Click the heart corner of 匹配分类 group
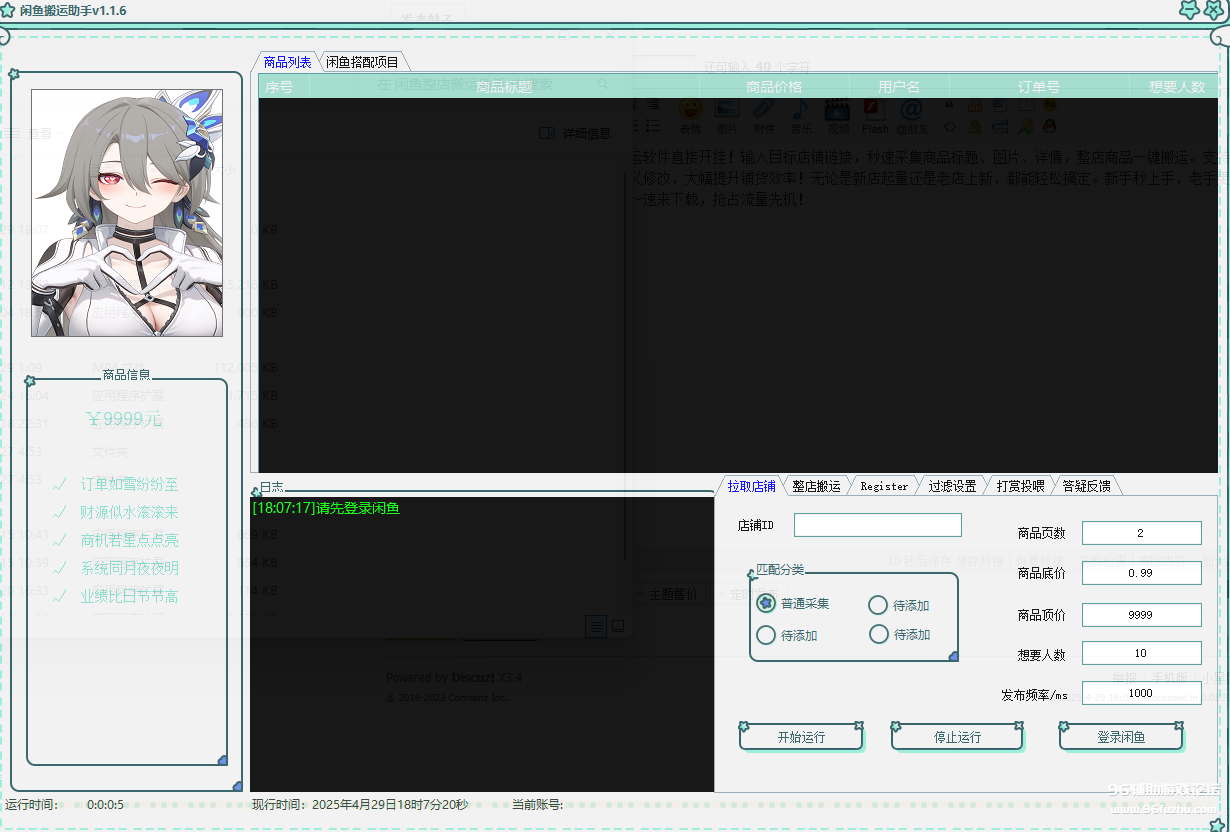This screenshot has height=832, width=1230. coord(953,656)
